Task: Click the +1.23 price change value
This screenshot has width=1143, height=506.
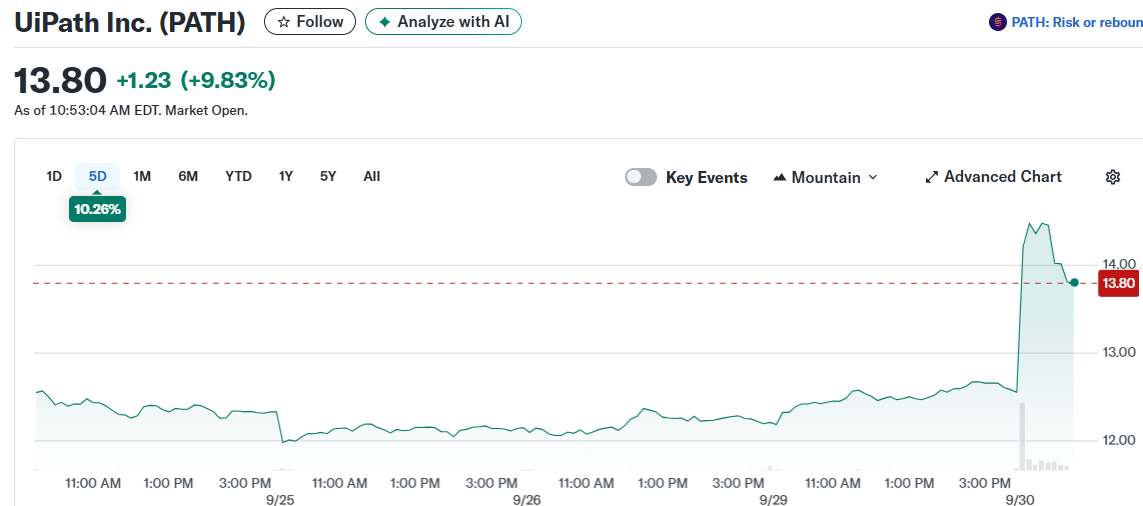Action: [x=144, y=80]
